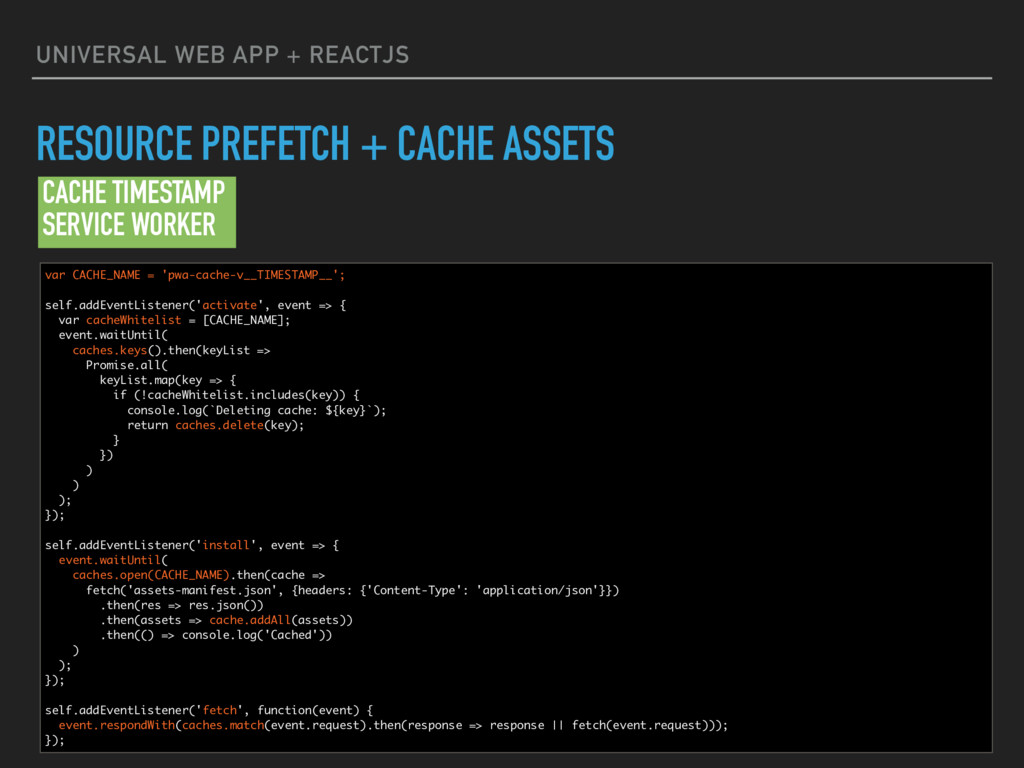Click the 'Promise.all(' line
The image size is (1024, 768).
127,365
